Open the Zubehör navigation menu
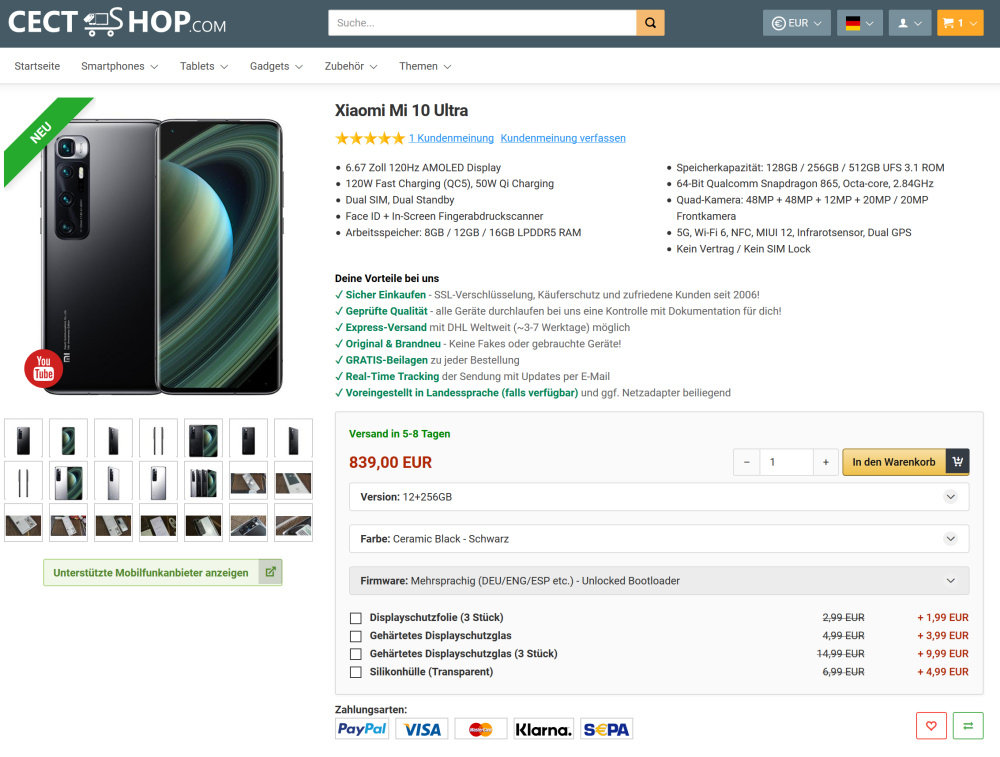The width and height of the screenshot is (1000, 757). 350,66
